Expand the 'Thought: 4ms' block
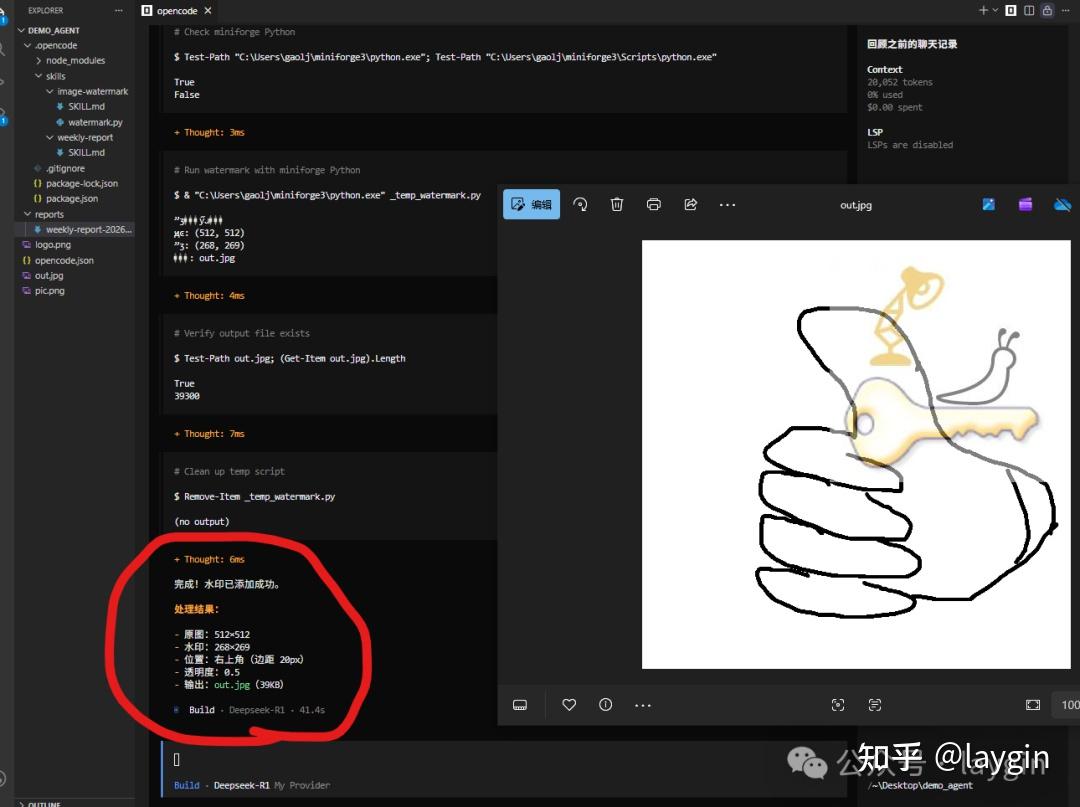Viewport: 1080px width, 807px height. coord(209,295)
